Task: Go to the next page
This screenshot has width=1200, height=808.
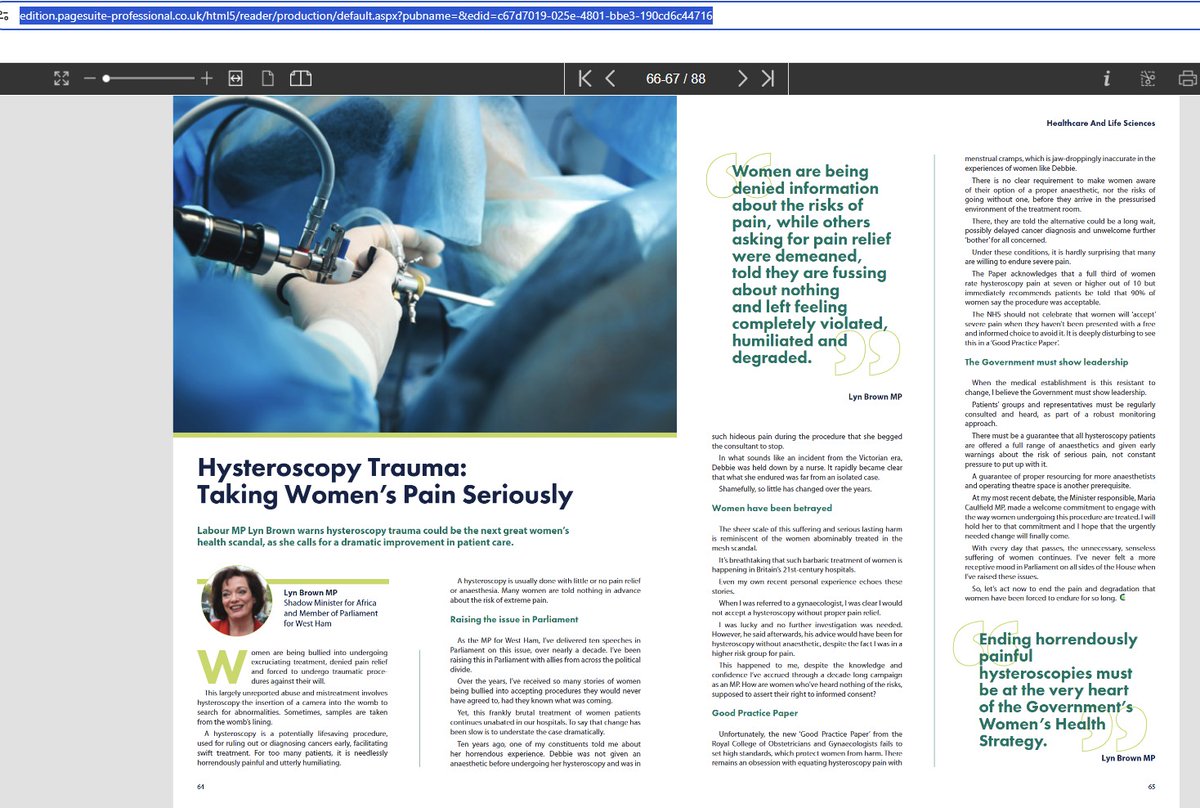Action: (x=743, y=78)
